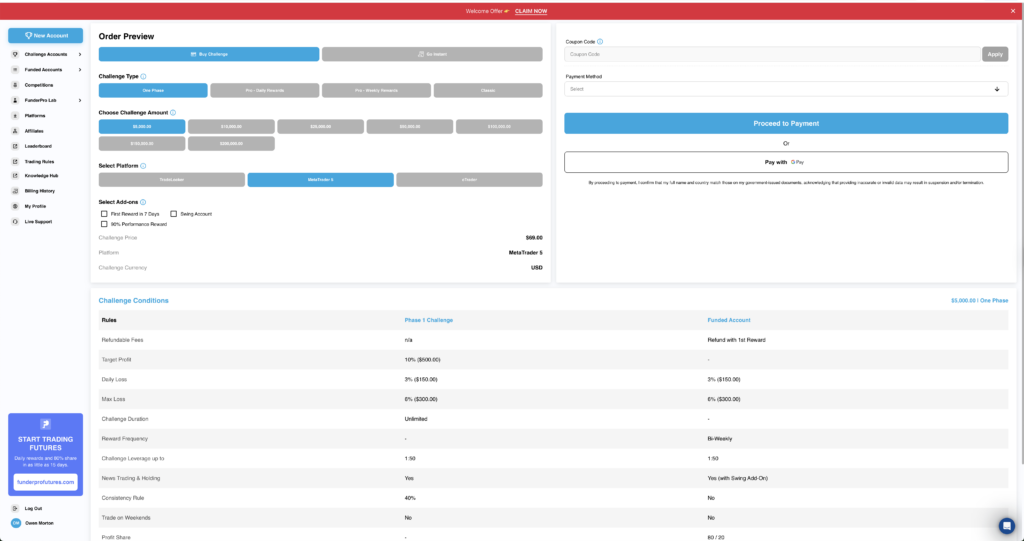Open Billing History via its icon
The height and width of the screenshot is (541, 1024).
tap(15, 191)
